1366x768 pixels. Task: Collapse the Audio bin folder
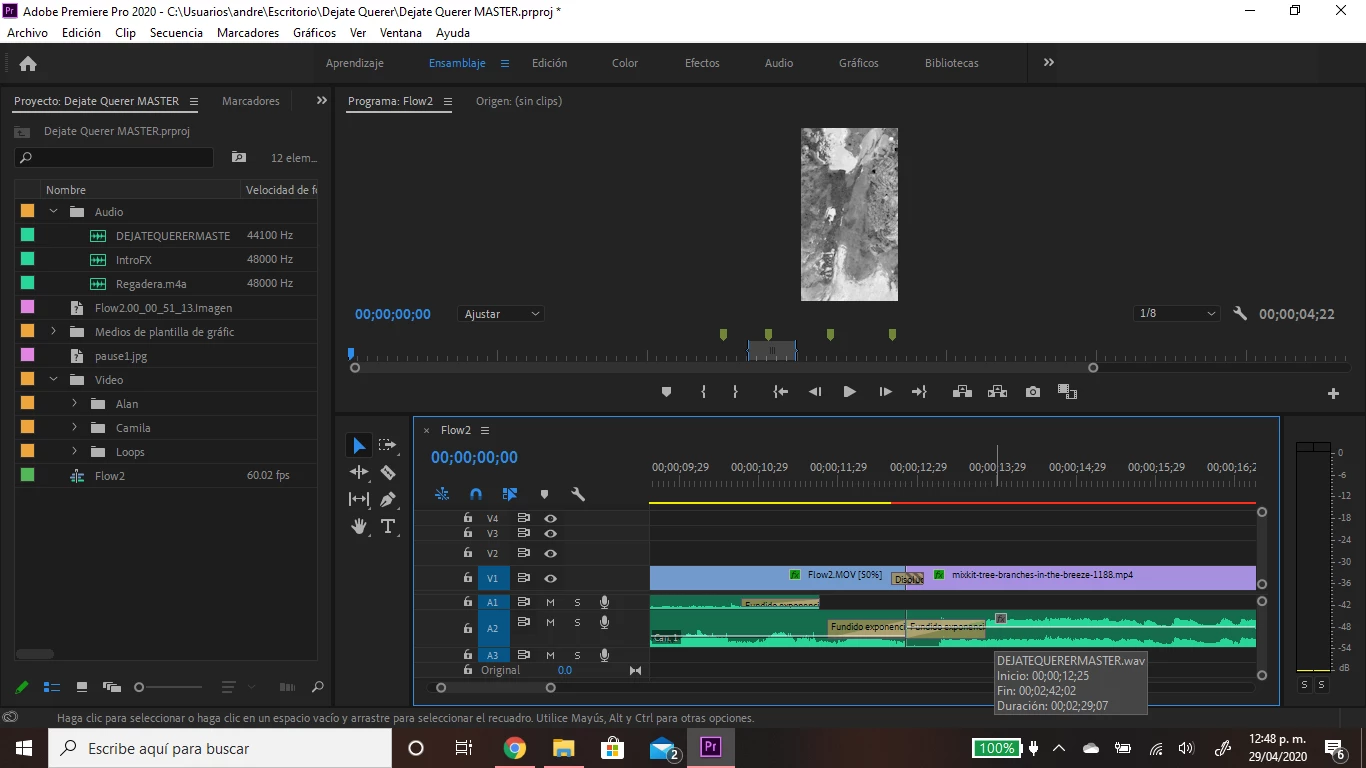pos(54,212)
